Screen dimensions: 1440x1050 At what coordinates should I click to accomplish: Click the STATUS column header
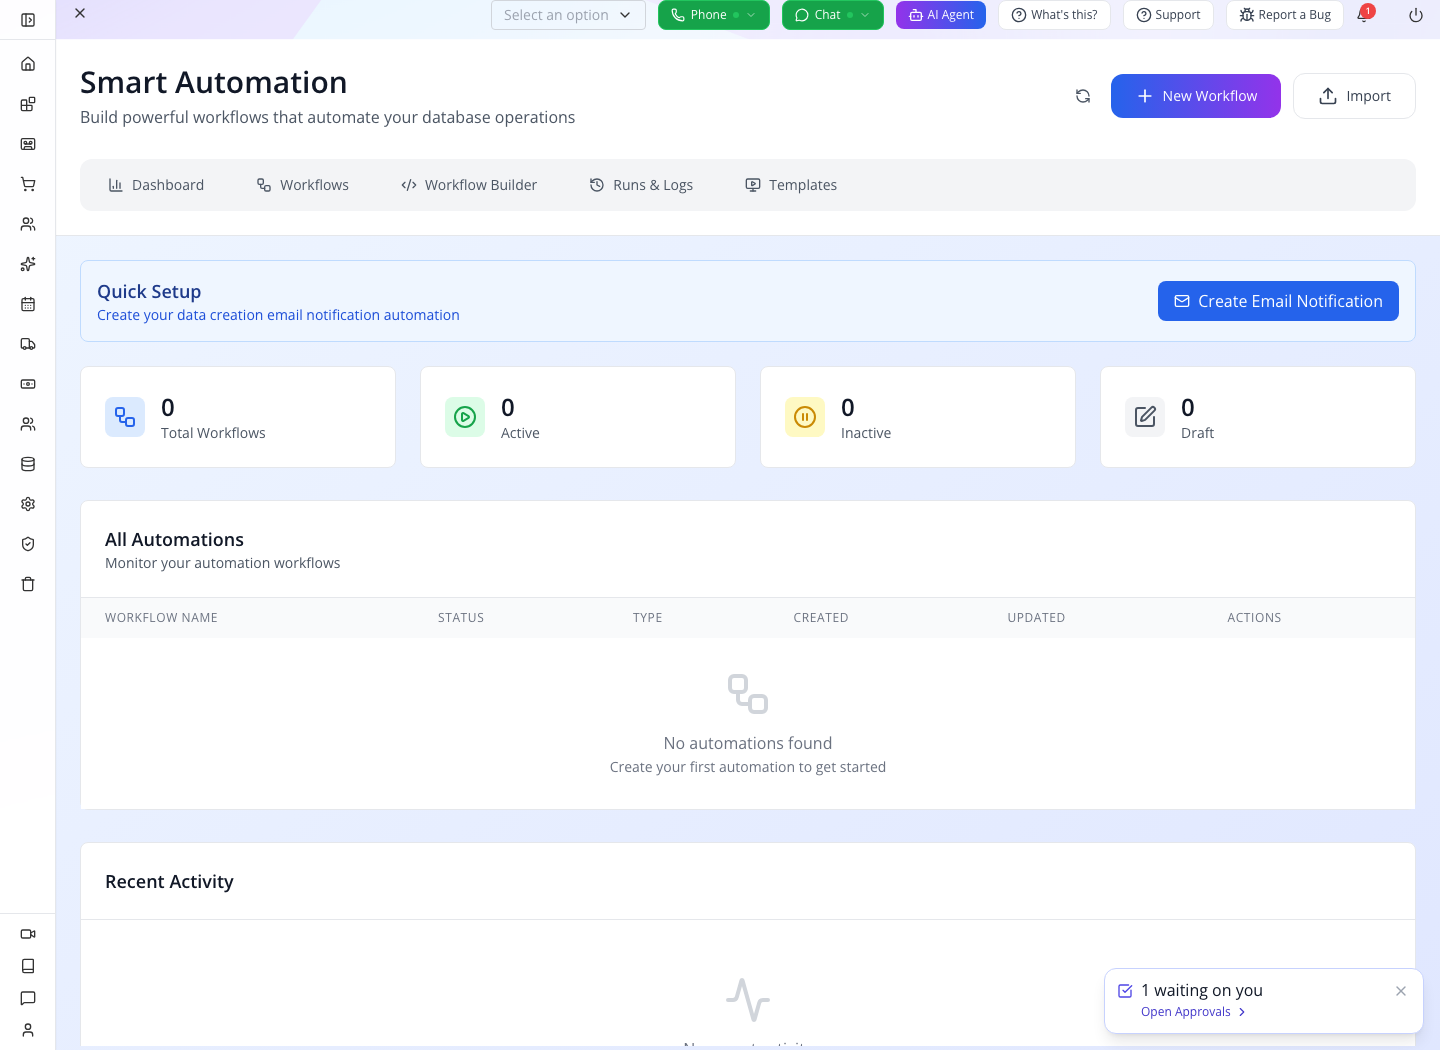(461, 618)
